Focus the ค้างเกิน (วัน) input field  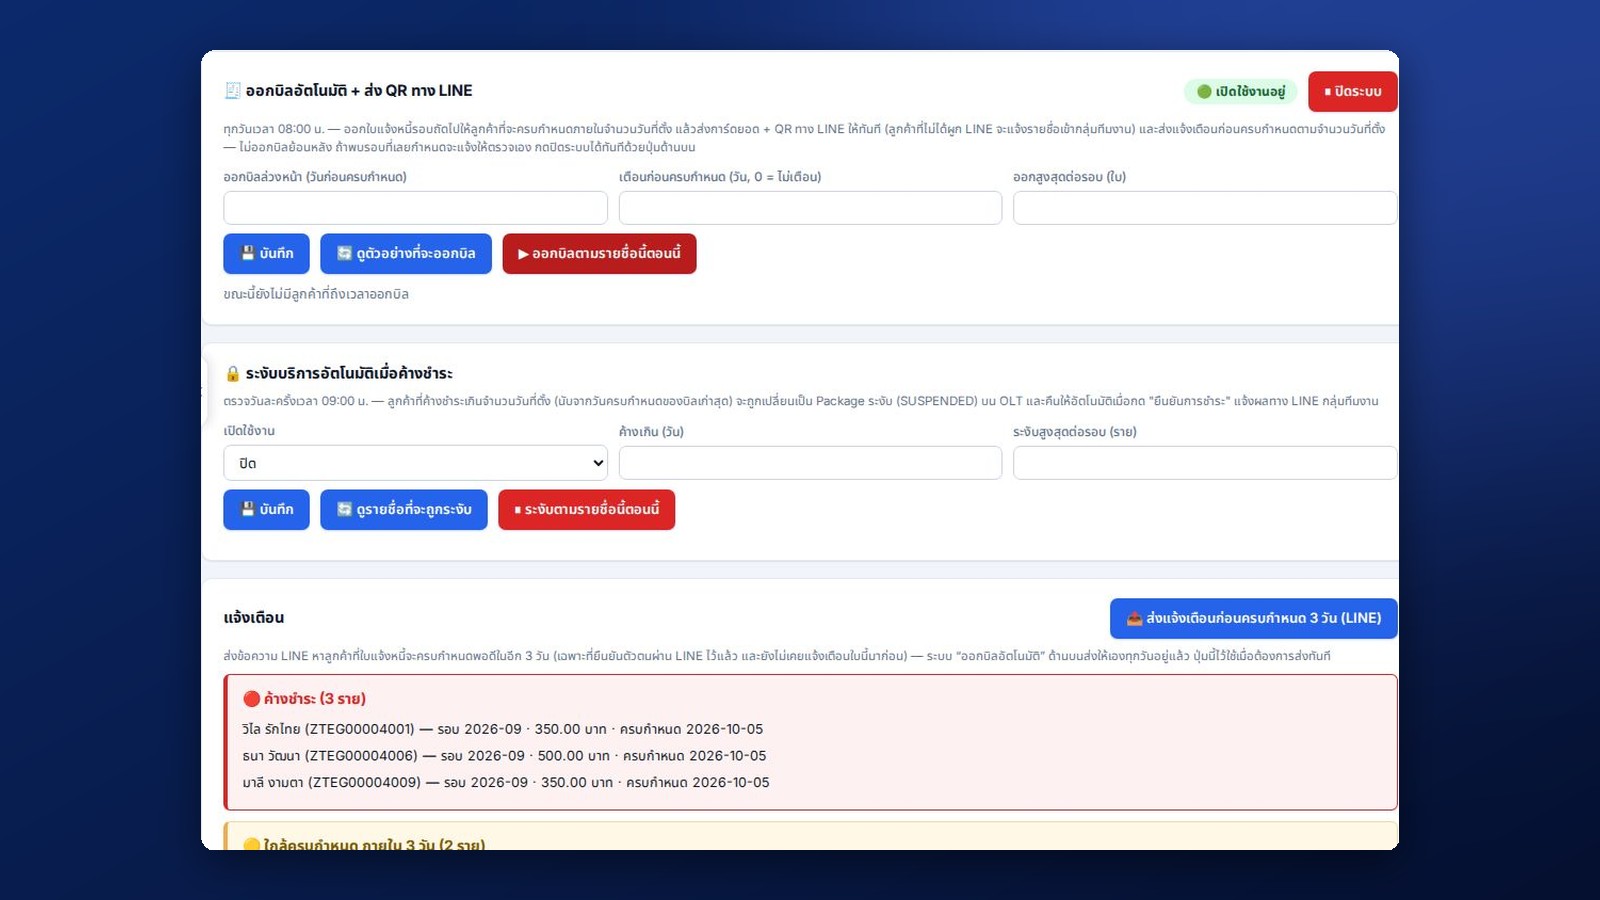pos(810,463)
